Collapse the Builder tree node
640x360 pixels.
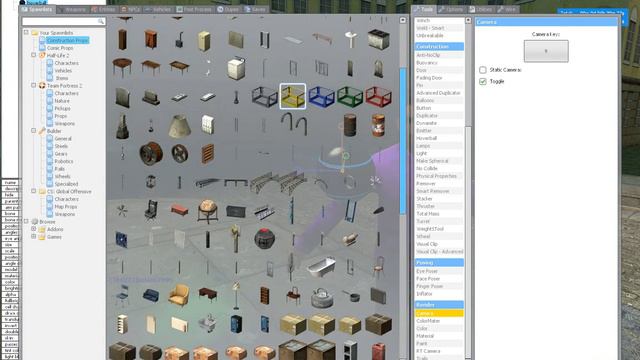(33, 131)
